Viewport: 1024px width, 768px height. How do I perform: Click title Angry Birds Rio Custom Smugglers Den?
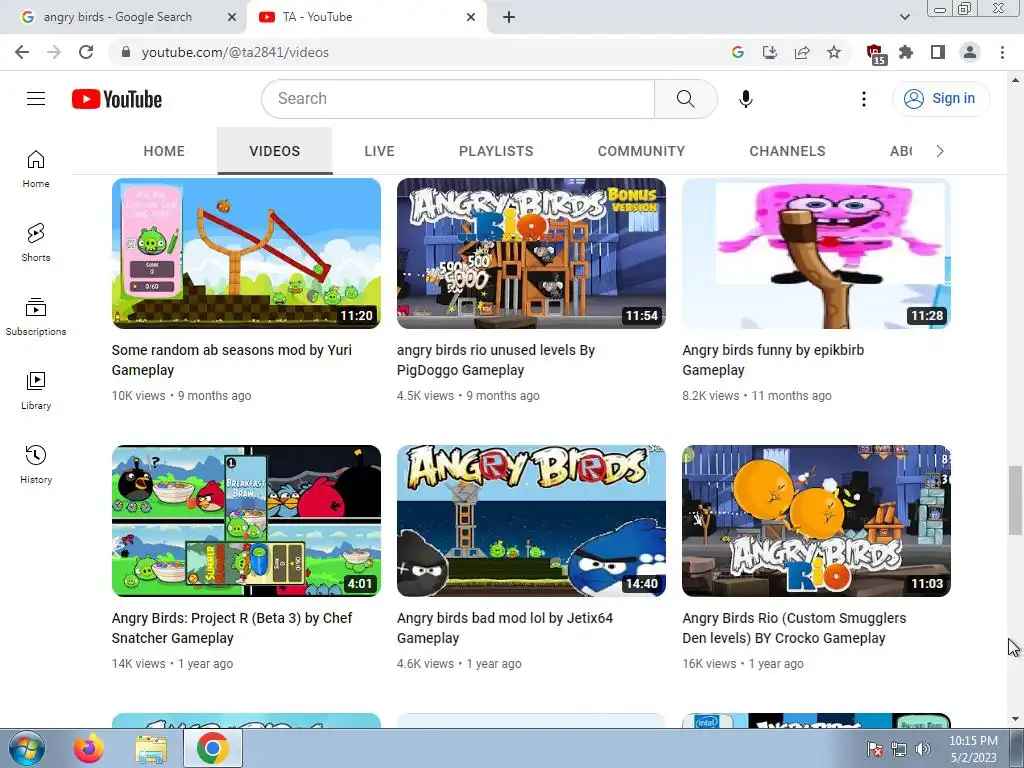tap(794, 628)
